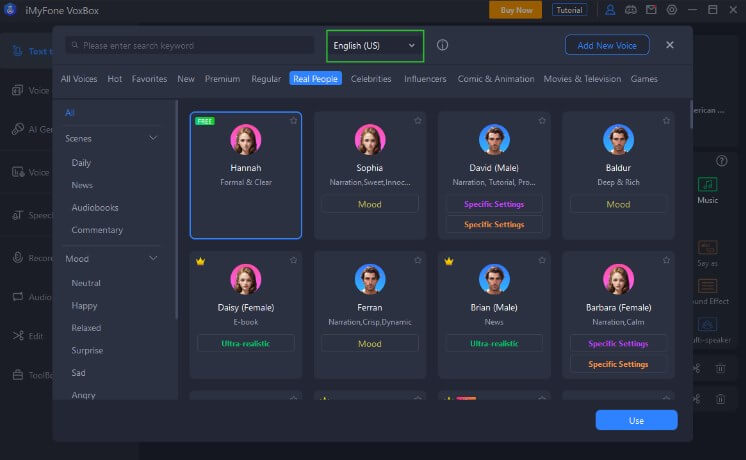Collapse the Mood filter section
The image size is (746, 460).
coord(153,258)
